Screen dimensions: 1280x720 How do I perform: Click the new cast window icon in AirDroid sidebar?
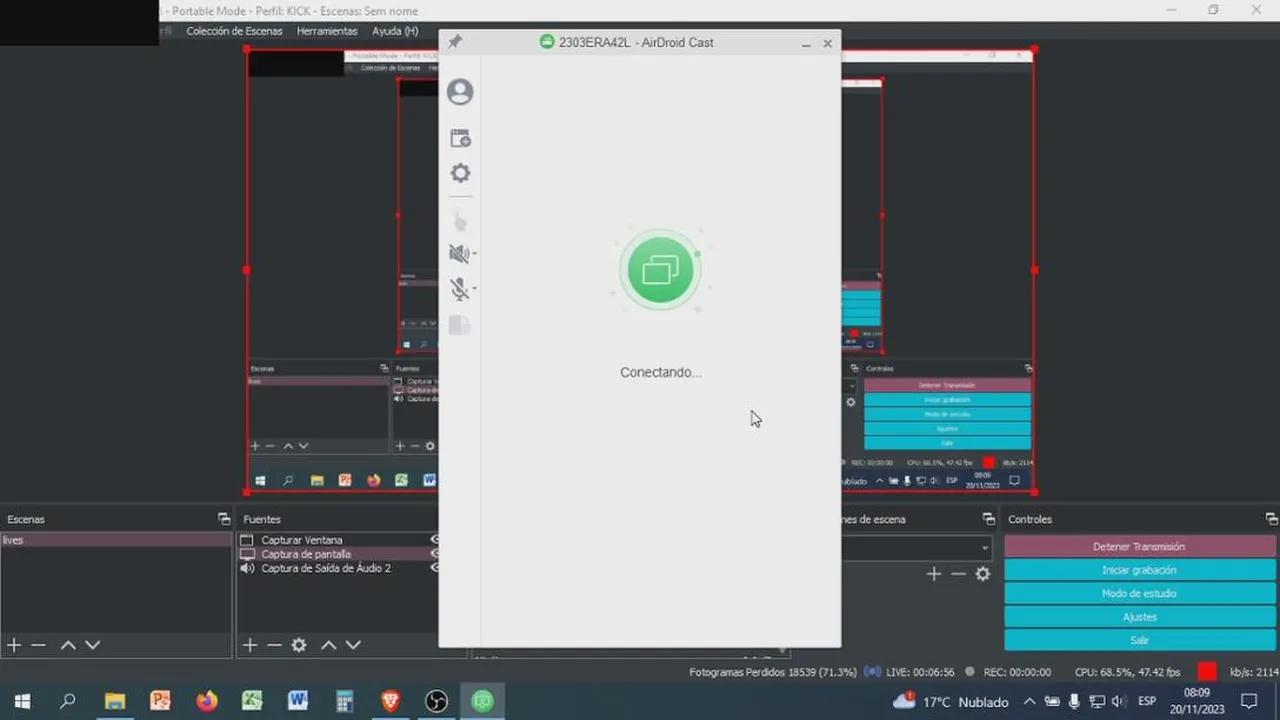[x=460, y=138]
